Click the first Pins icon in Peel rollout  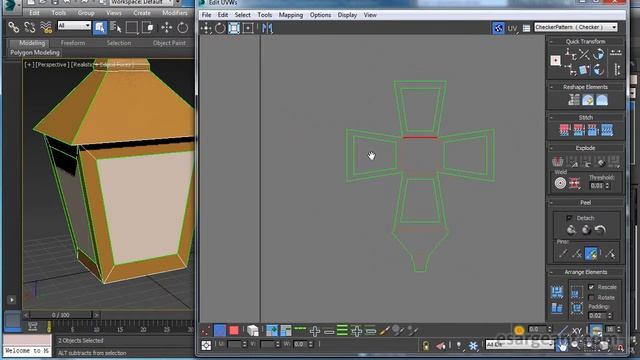click(563, 253)
